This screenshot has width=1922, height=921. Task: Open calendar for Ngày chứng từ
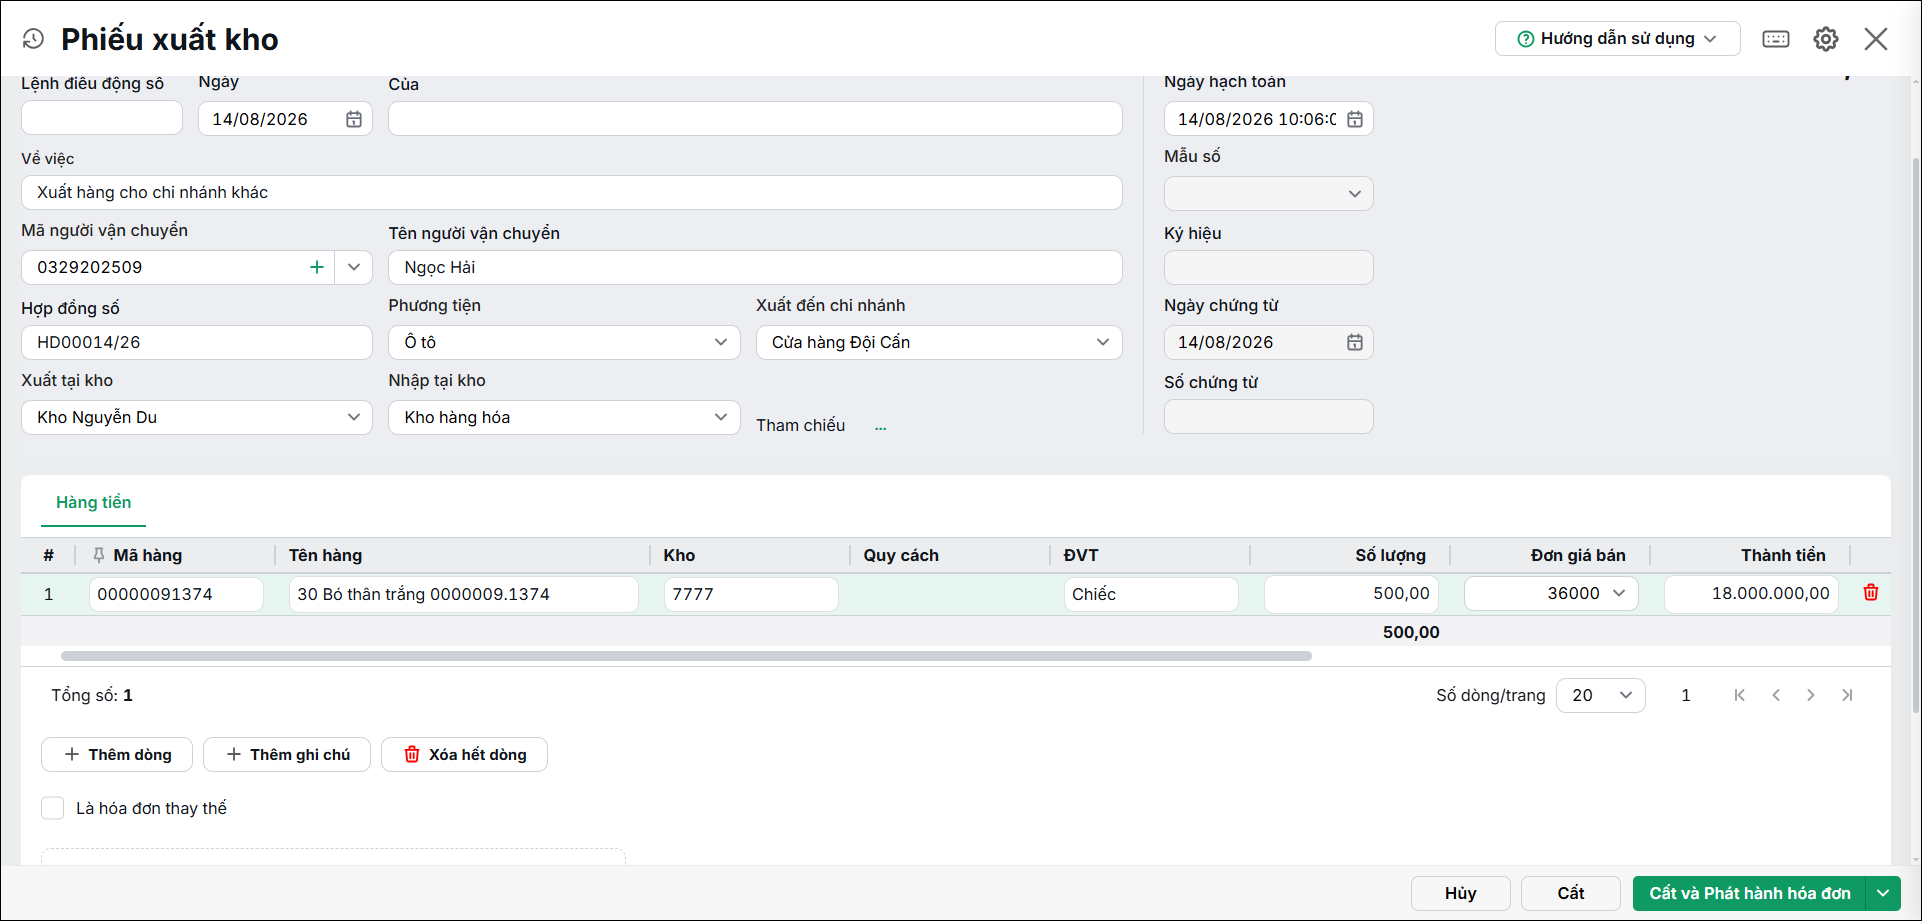pyautogui.click(x=1355, y=342)
